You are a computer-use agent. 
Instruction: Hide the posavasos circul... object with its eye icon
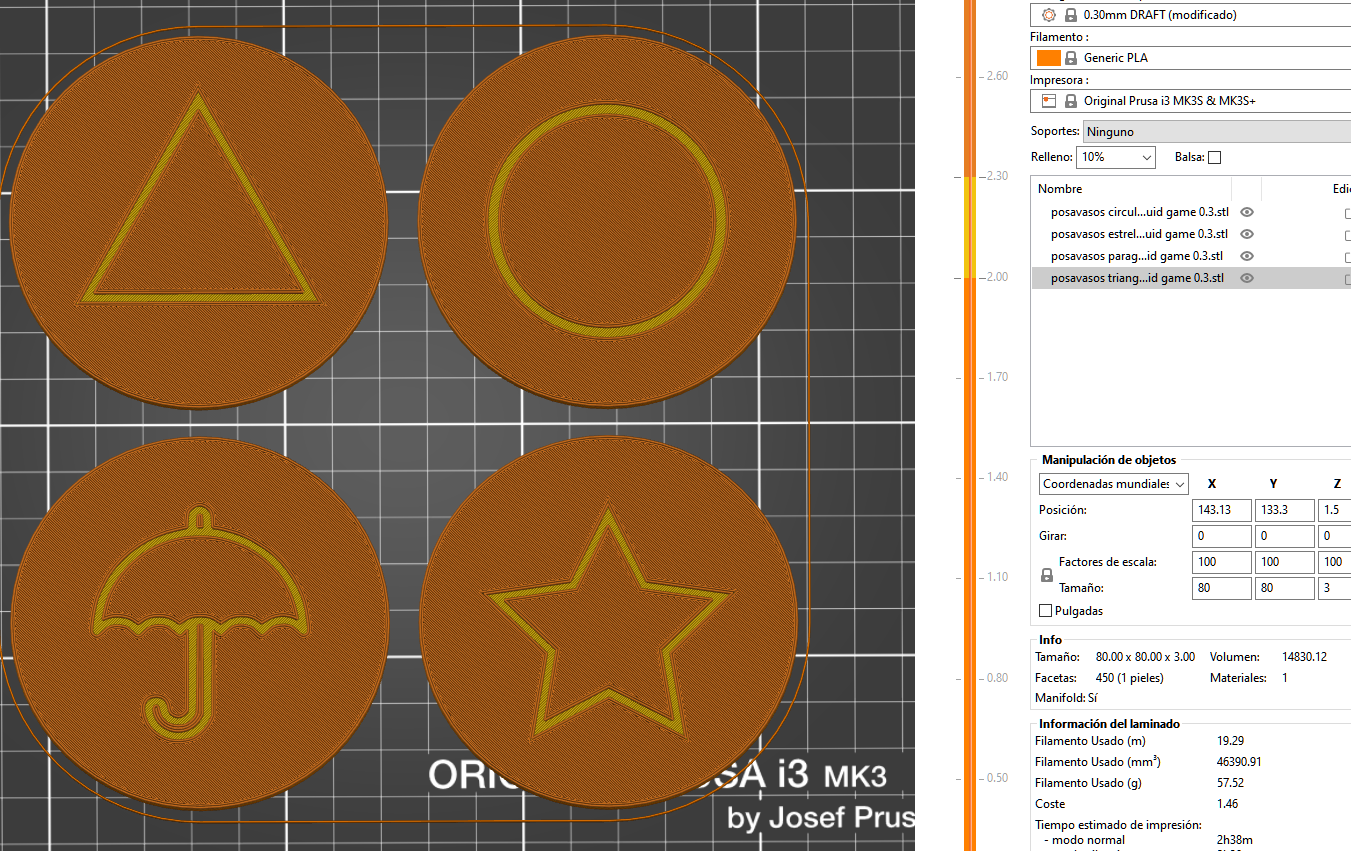point(1247,212)
